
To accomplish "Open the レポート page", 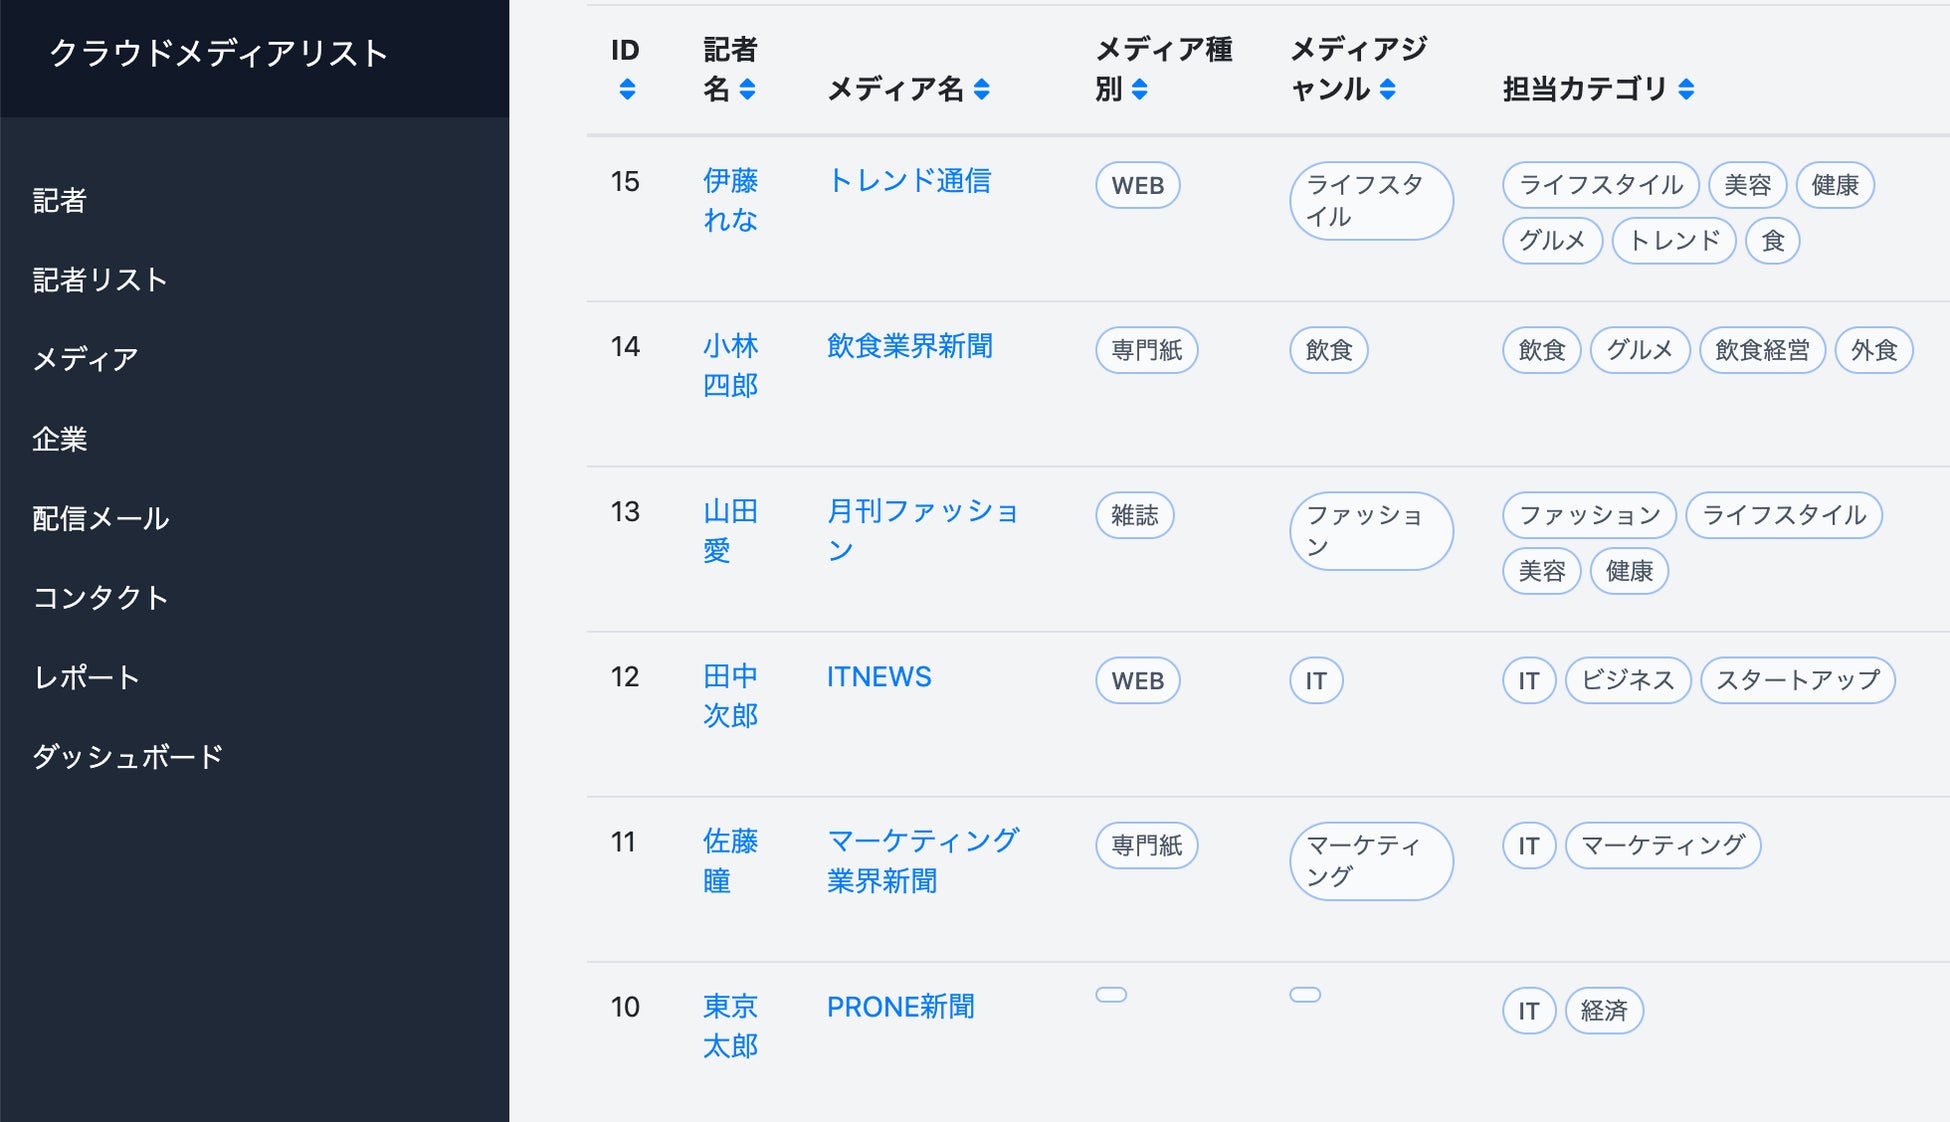I will (x=86, y=677).
